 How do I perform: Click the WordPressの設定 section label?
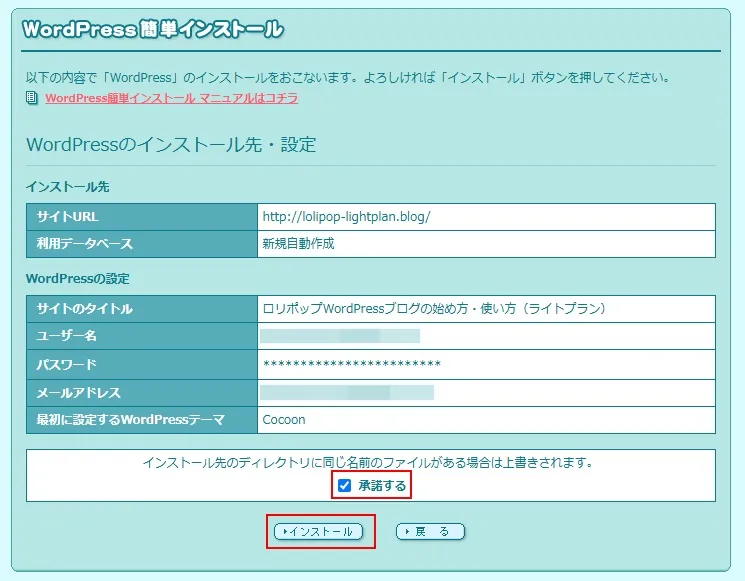(x=77, y=279)
